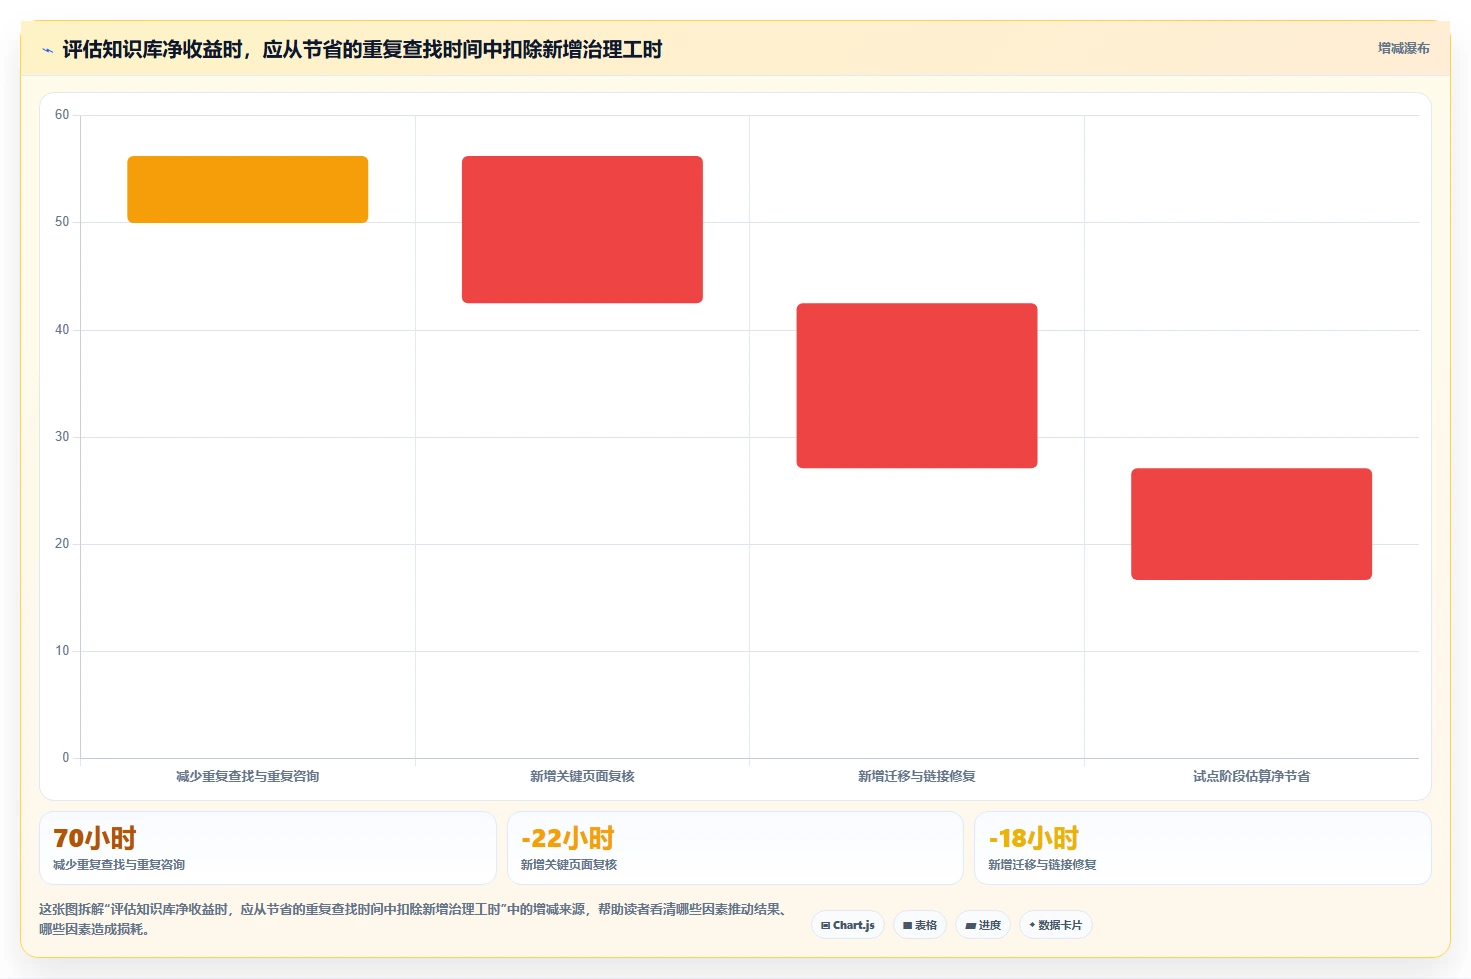The height and width of the screenshot is (979, 1471).
Task: Click the red bar for 试点阶段估算净节省
Action: [x=1251, y=524]
